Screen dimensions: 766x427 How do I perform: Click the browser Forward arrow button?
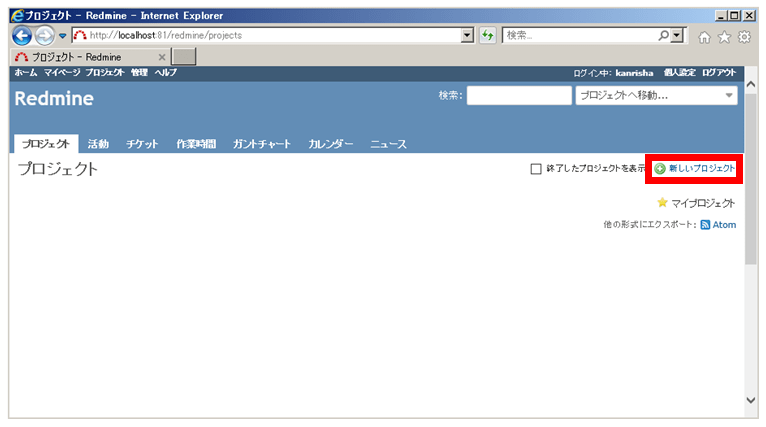click(x=44, y=35)
